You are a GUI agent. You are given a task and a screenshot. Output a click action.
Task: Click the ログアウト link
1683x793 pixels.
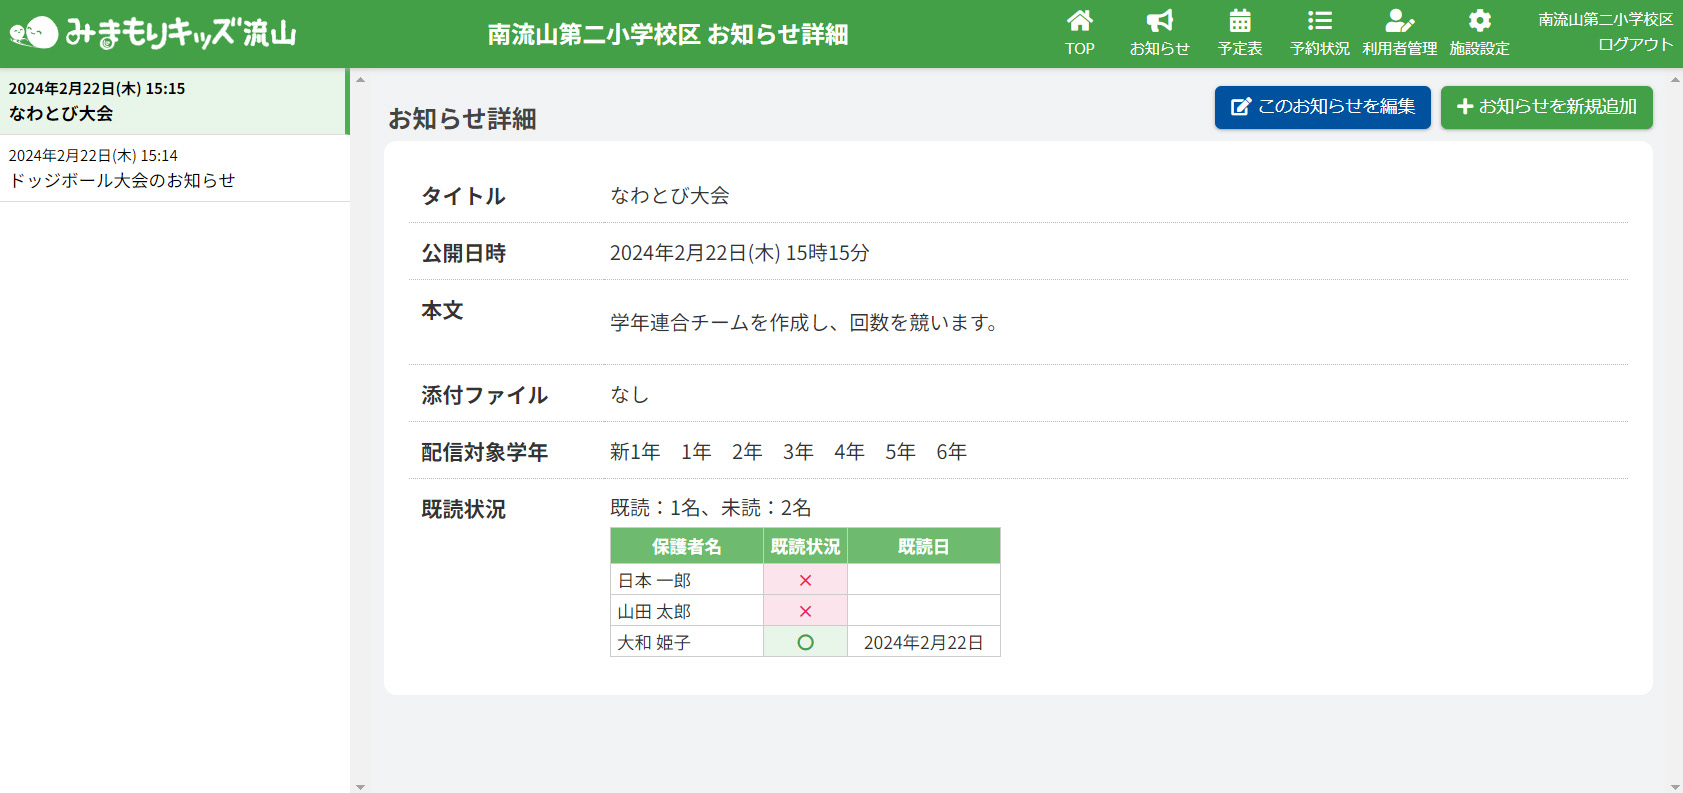pyautogui.click(x=1635, y=45)
